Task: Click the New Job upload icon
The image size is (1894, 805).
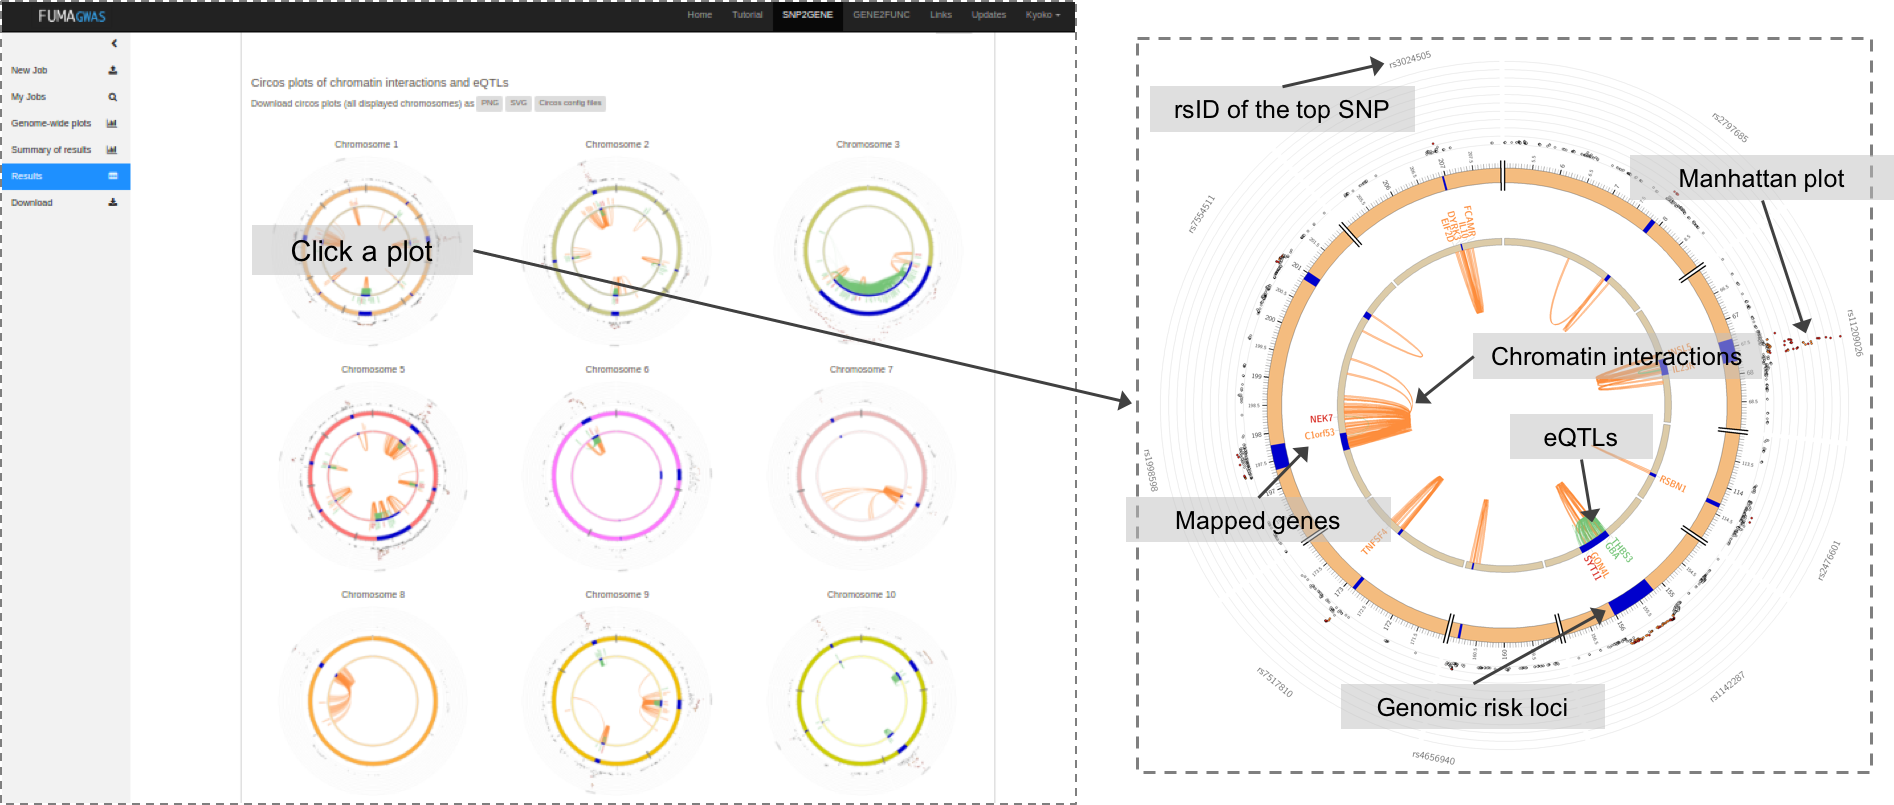Action: tap(113, 70)
